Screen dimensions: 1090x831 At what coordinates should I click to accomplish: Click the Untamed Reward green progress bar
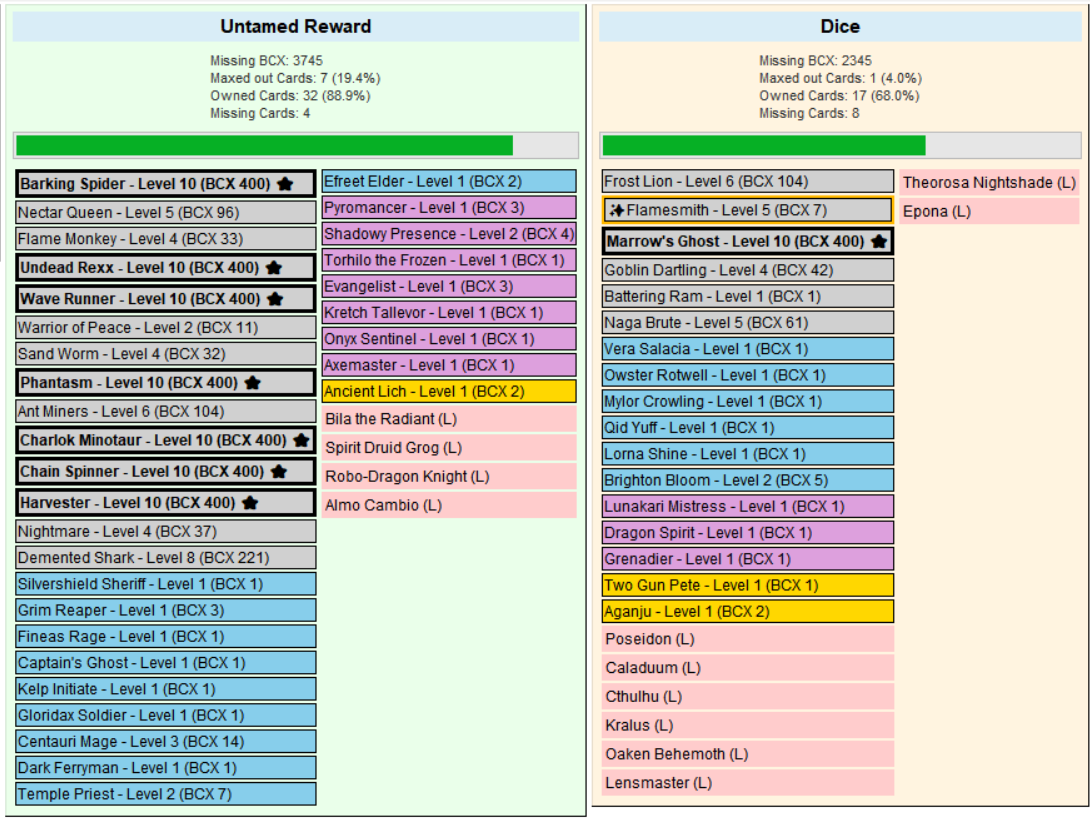[264, 145]
